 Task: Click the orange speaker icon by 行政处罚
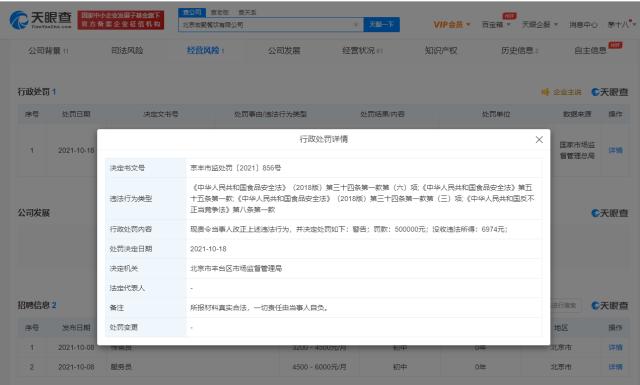coord(545,92)
